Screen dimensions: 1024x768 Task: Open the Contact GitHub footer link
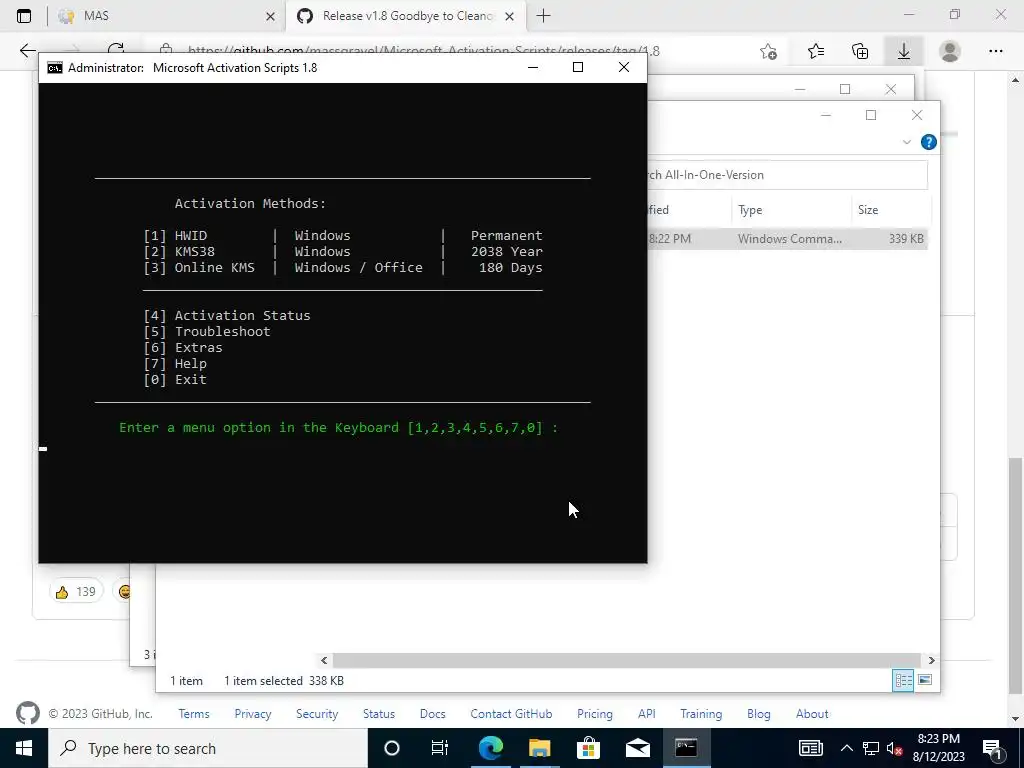(511, 714)
